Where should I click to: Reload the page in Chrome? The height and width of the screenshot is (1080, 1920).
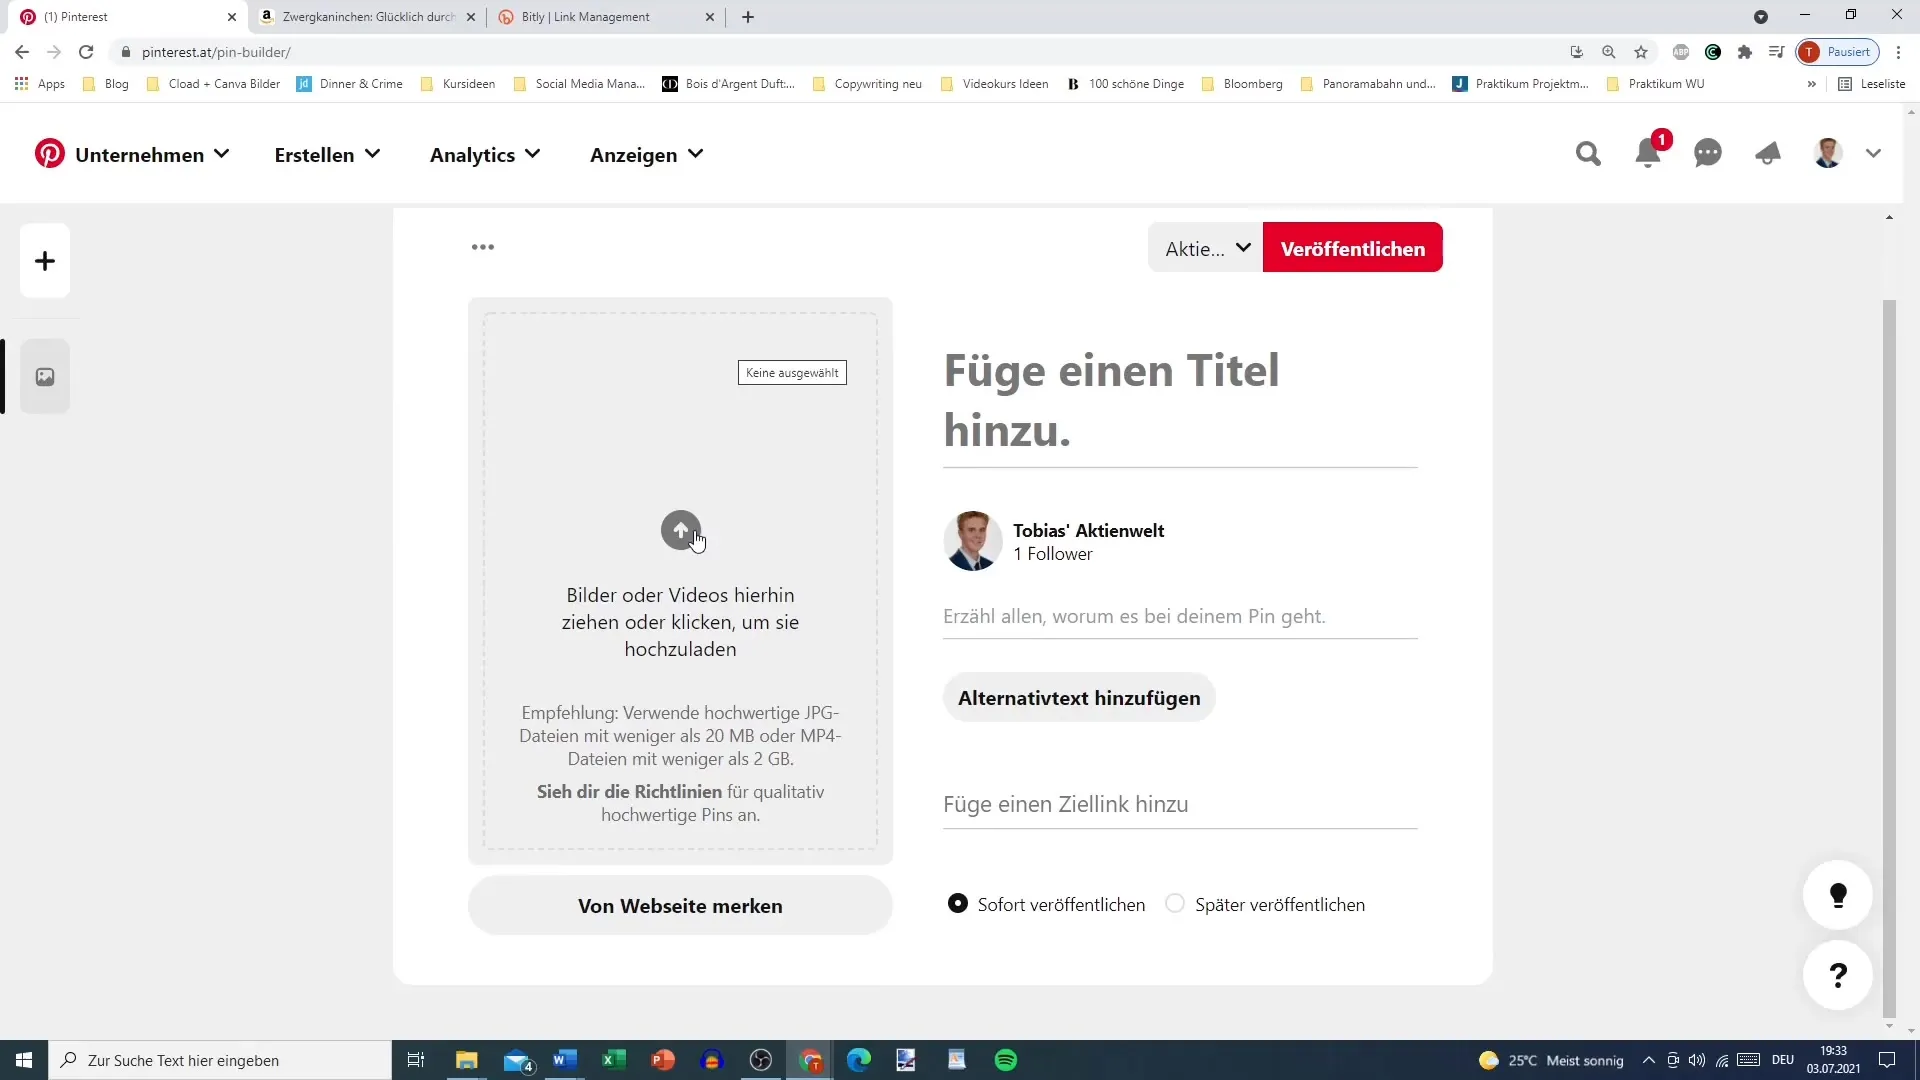point(86,52)
